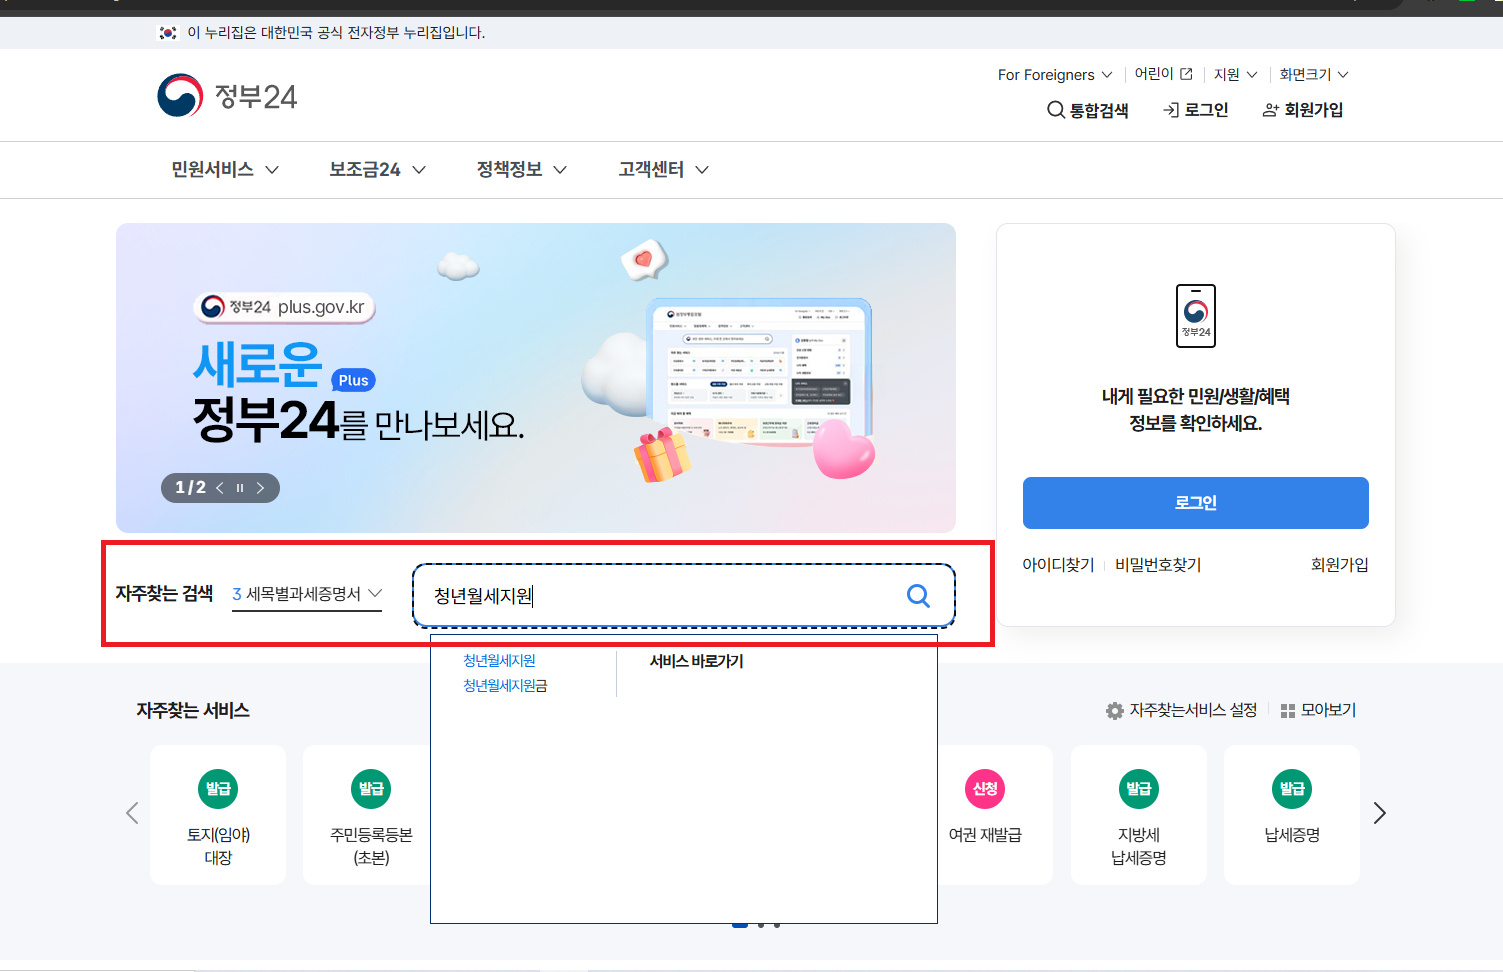Viewport: 1503px width, 972px height.
Task: Select the 청년월세지원금 suggestion
Action: 505,686
